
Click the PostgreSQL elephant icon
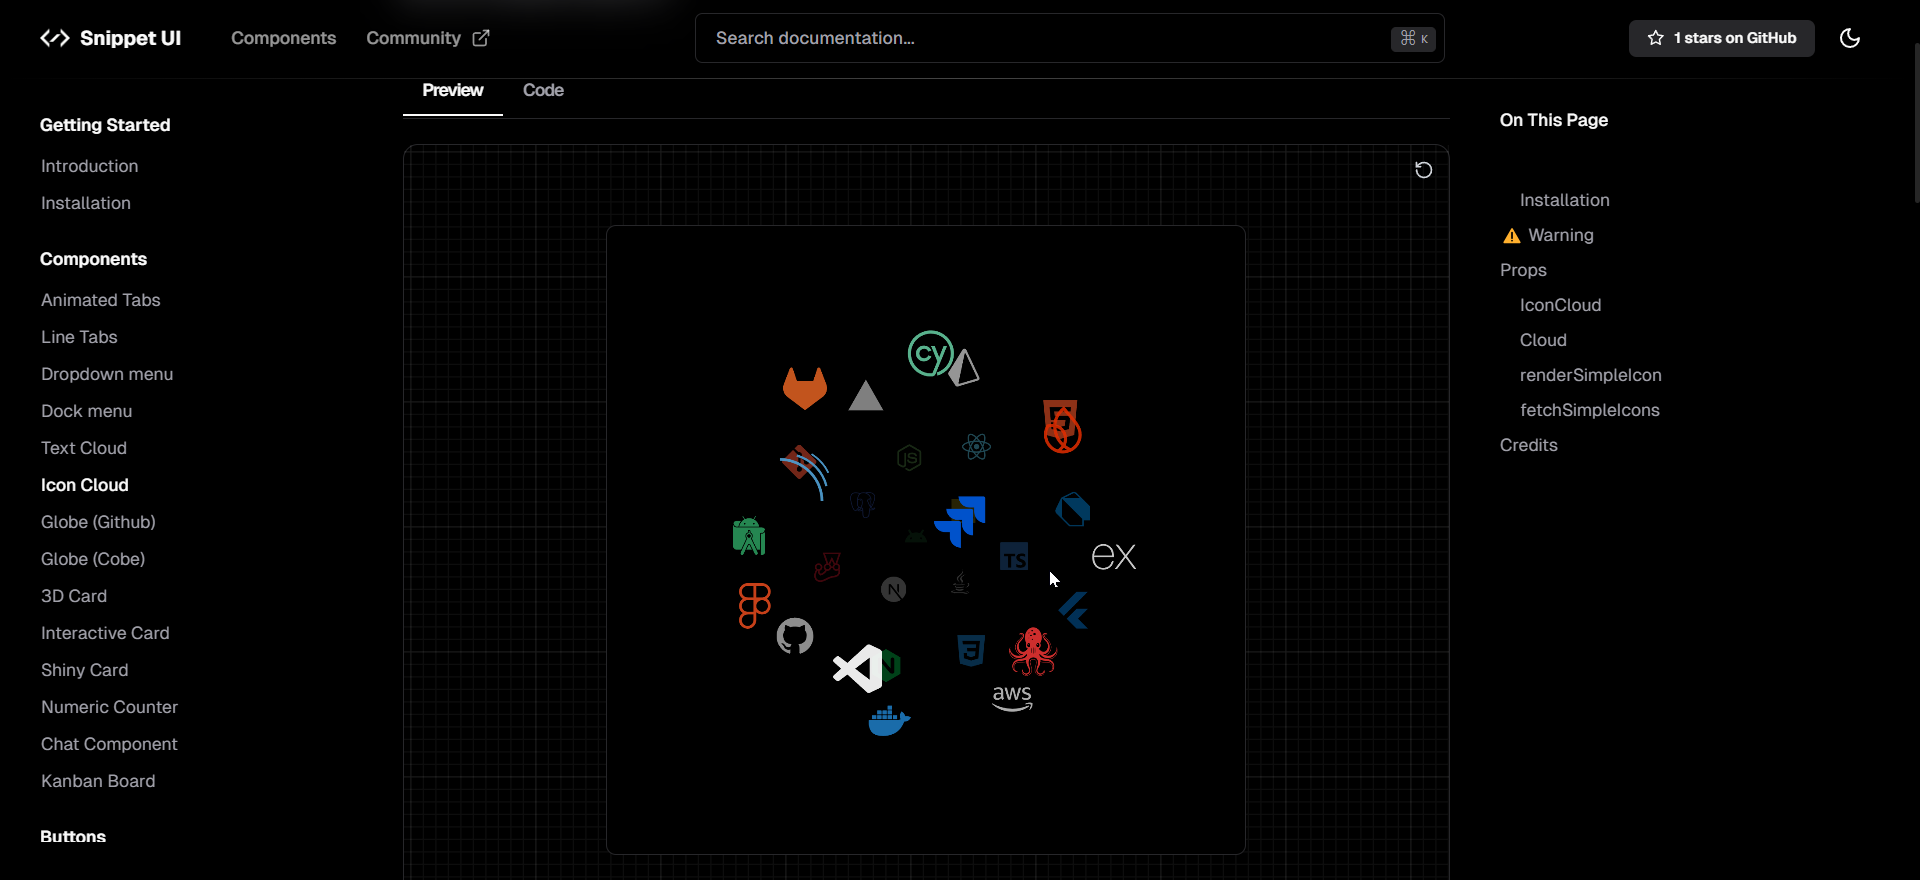pyautogui.click(x=863, y=504)
